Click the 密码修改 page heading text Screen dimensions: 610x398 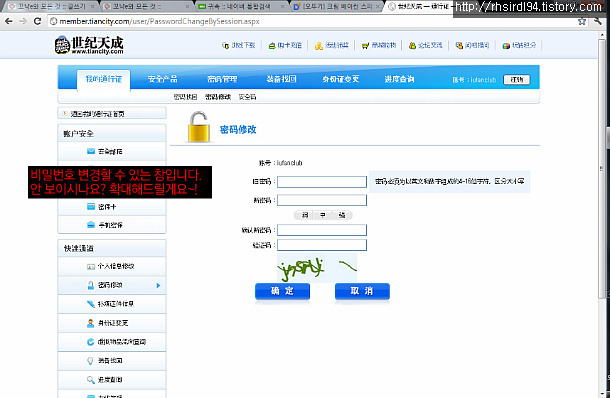[x=238, y=130]
